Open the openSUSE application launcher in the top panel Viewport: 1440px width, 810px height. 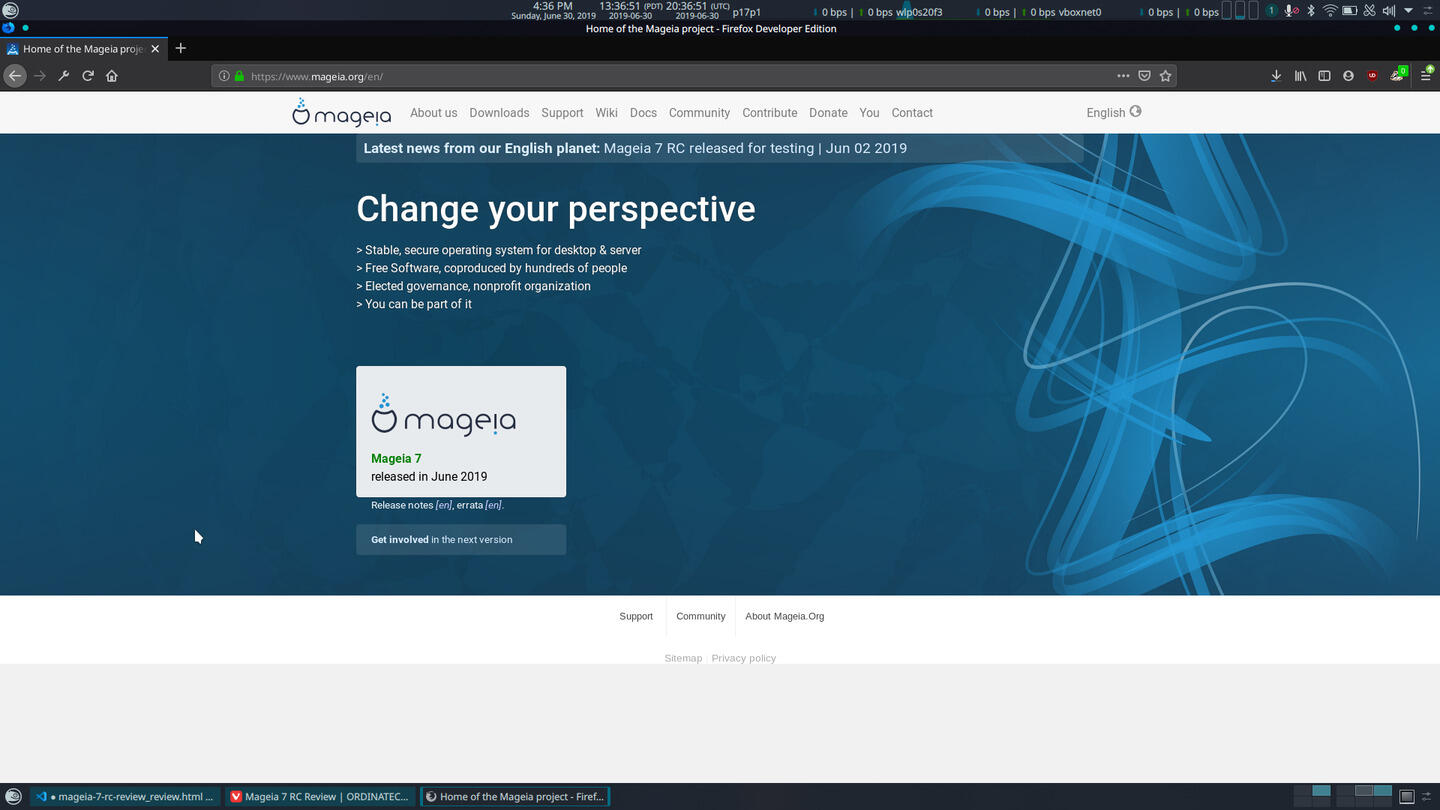pyautogui.click(x=11, y=11)
